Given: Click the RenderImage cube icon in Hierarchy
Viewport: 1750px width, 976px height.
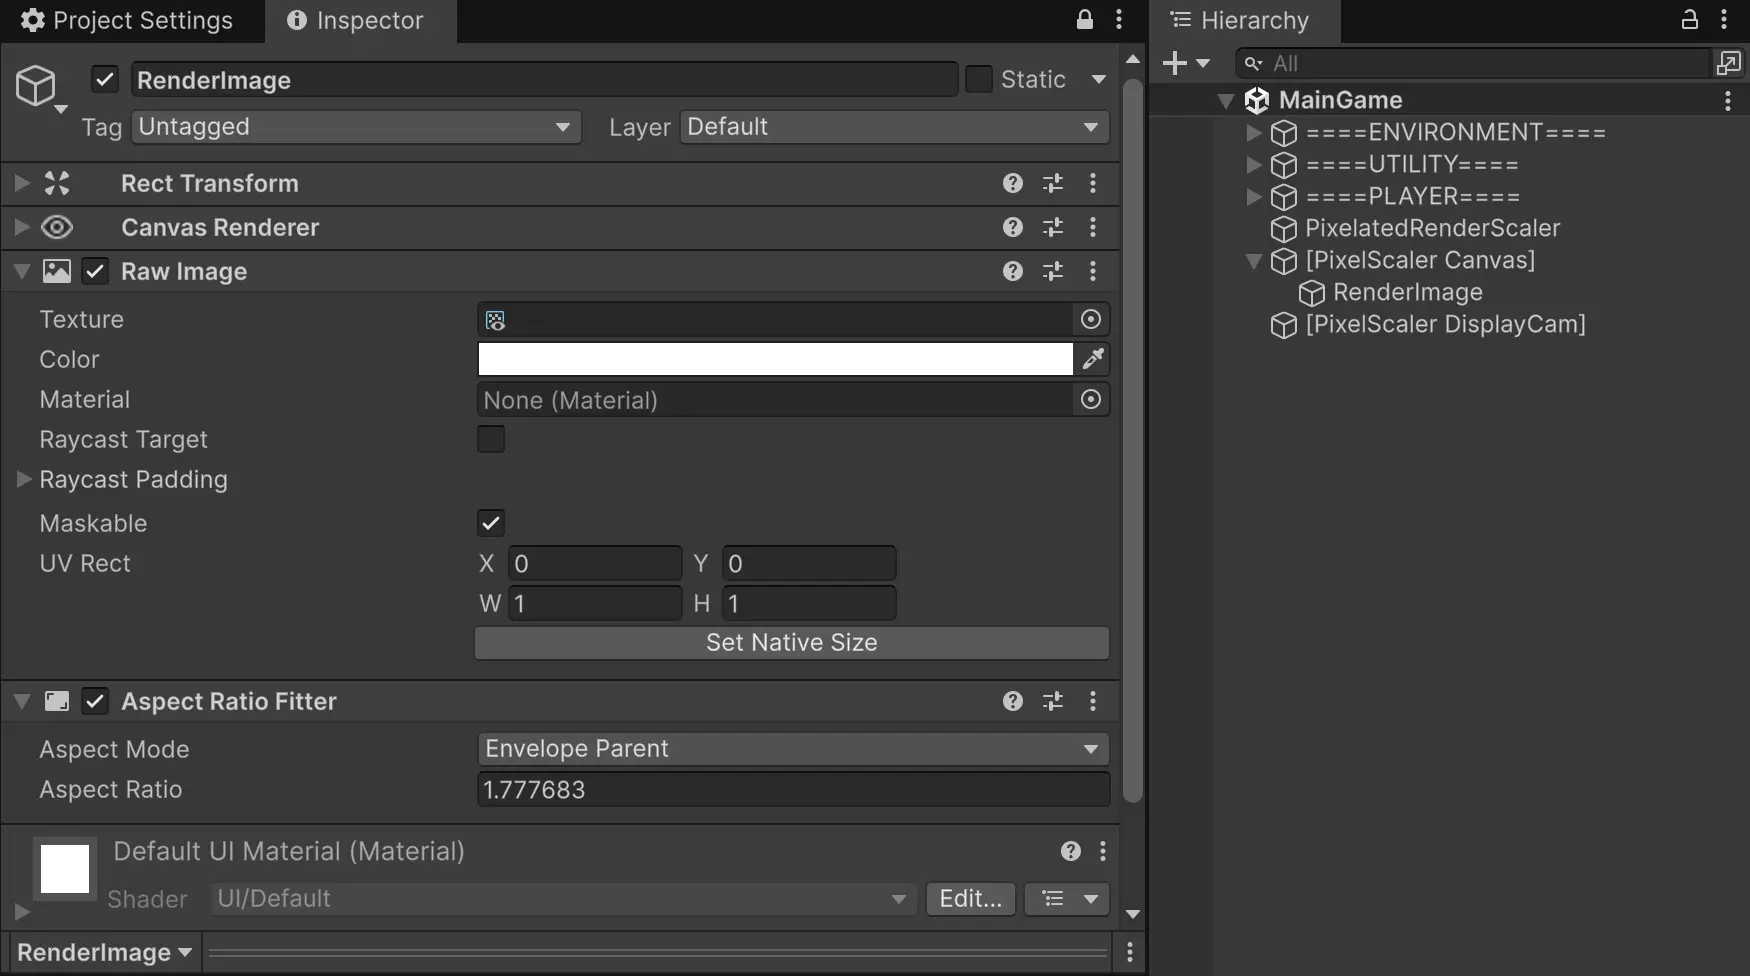Looking at the screenshot, I should coord(1312,293).
